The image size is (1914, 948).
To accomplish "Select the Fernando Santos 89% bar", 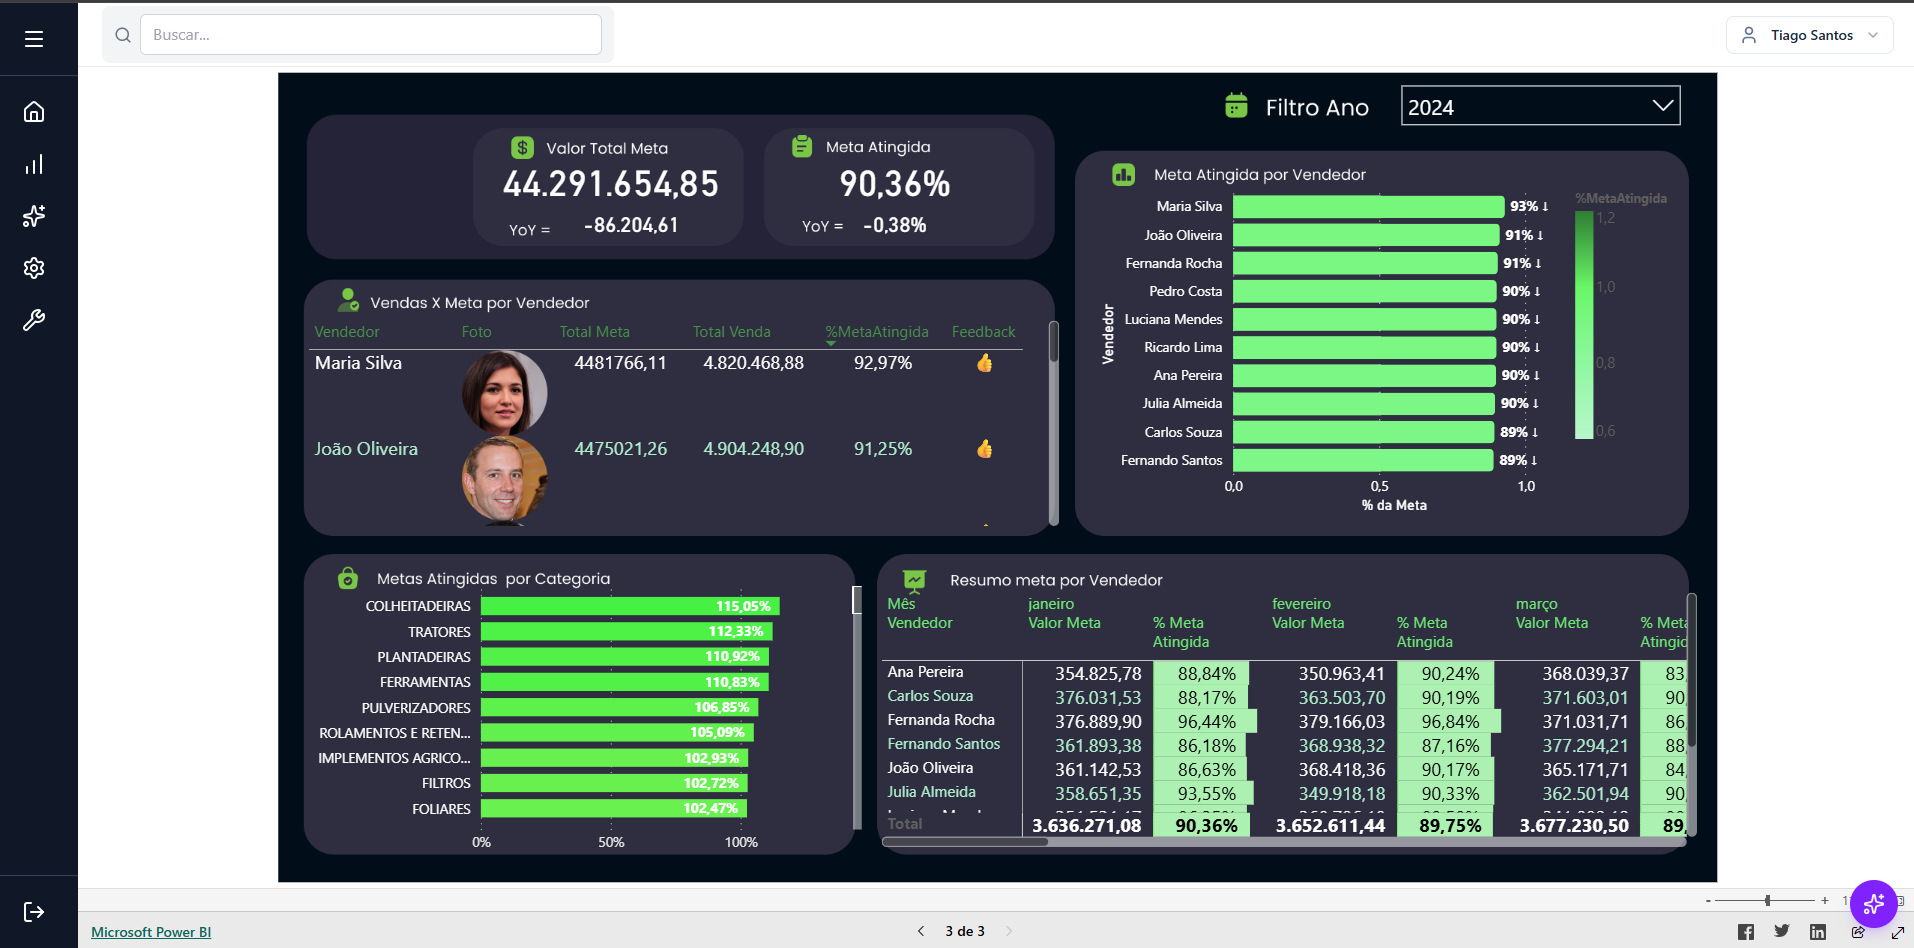I will point(1363,460).
